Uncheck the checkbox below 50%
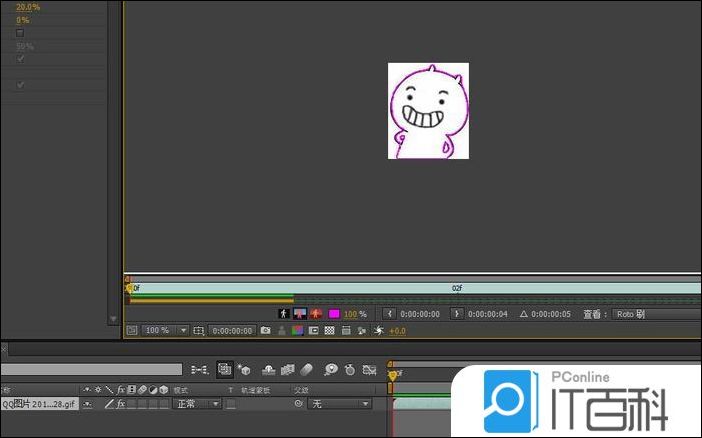The height and width of the screenshot is (438, 702). click(20, 59)
